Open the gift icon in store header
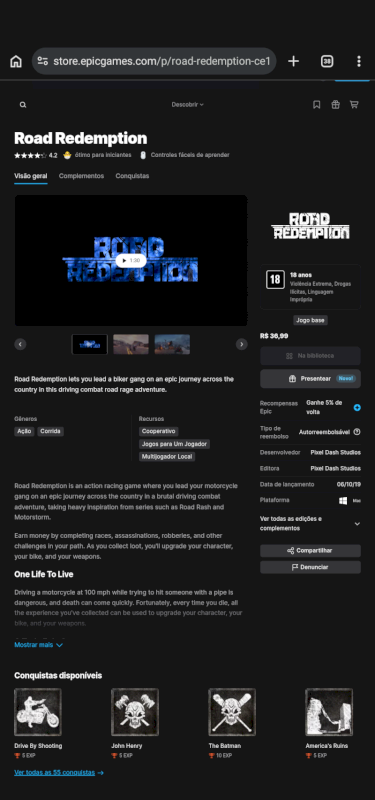Viewport: 375px width, 800px height. point(335,105)
